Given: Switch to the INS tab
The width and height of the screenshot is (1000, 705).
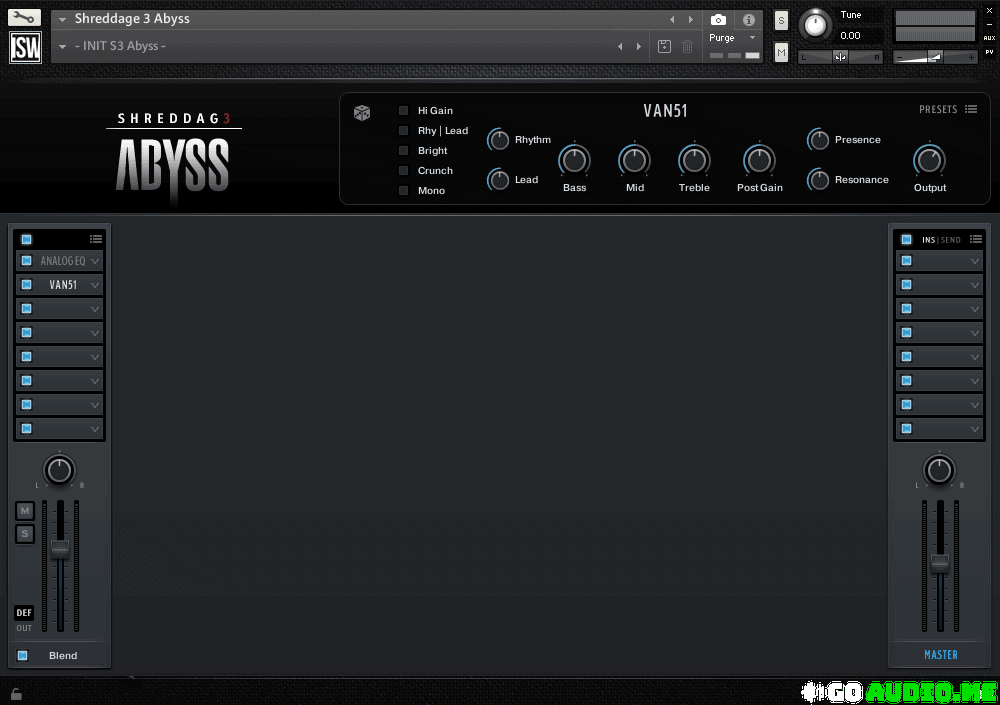Looking at the screenshot, I should [x=929, y=240].
